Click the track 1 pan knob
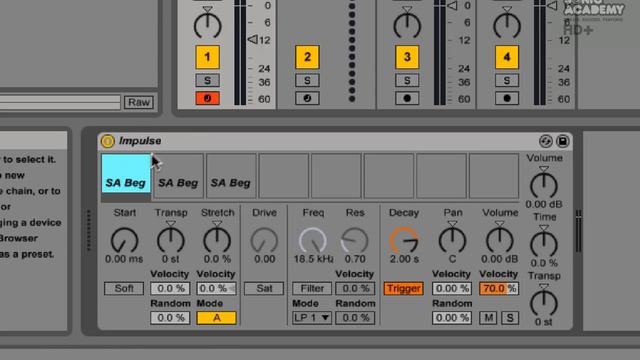 [207, 25]
